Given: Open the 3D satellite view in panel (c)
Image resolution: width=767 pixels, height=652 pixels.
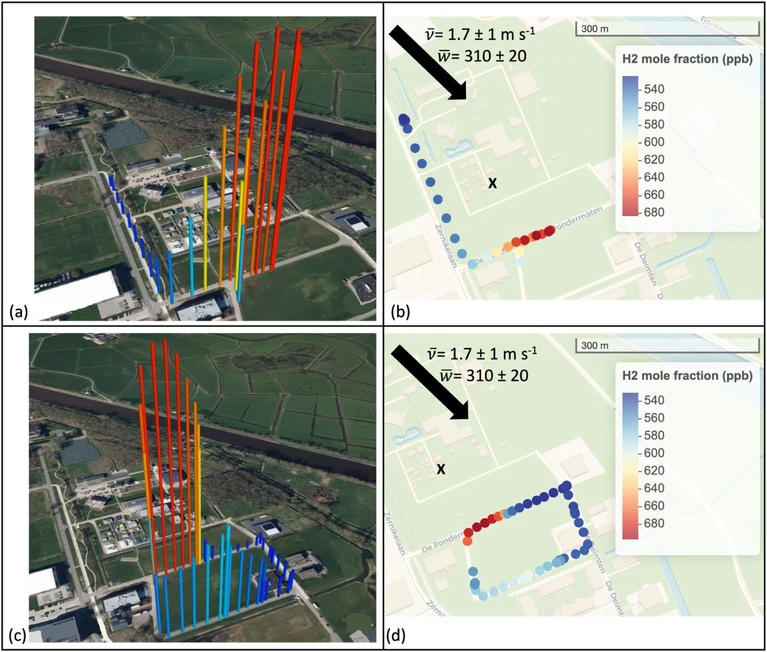Looking at the screenshot, I should [x=203, y=488].
